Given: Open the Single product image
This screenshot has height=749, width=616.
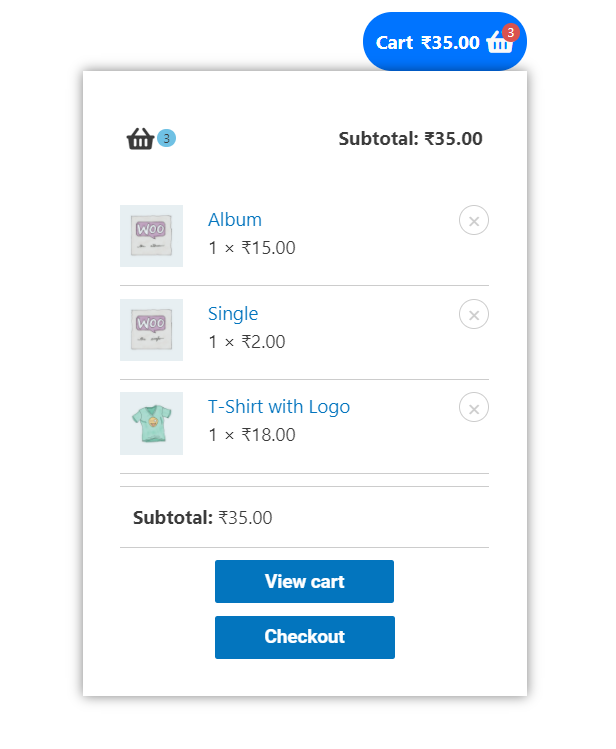Looking at the screenshot, I should coord(151,330).
